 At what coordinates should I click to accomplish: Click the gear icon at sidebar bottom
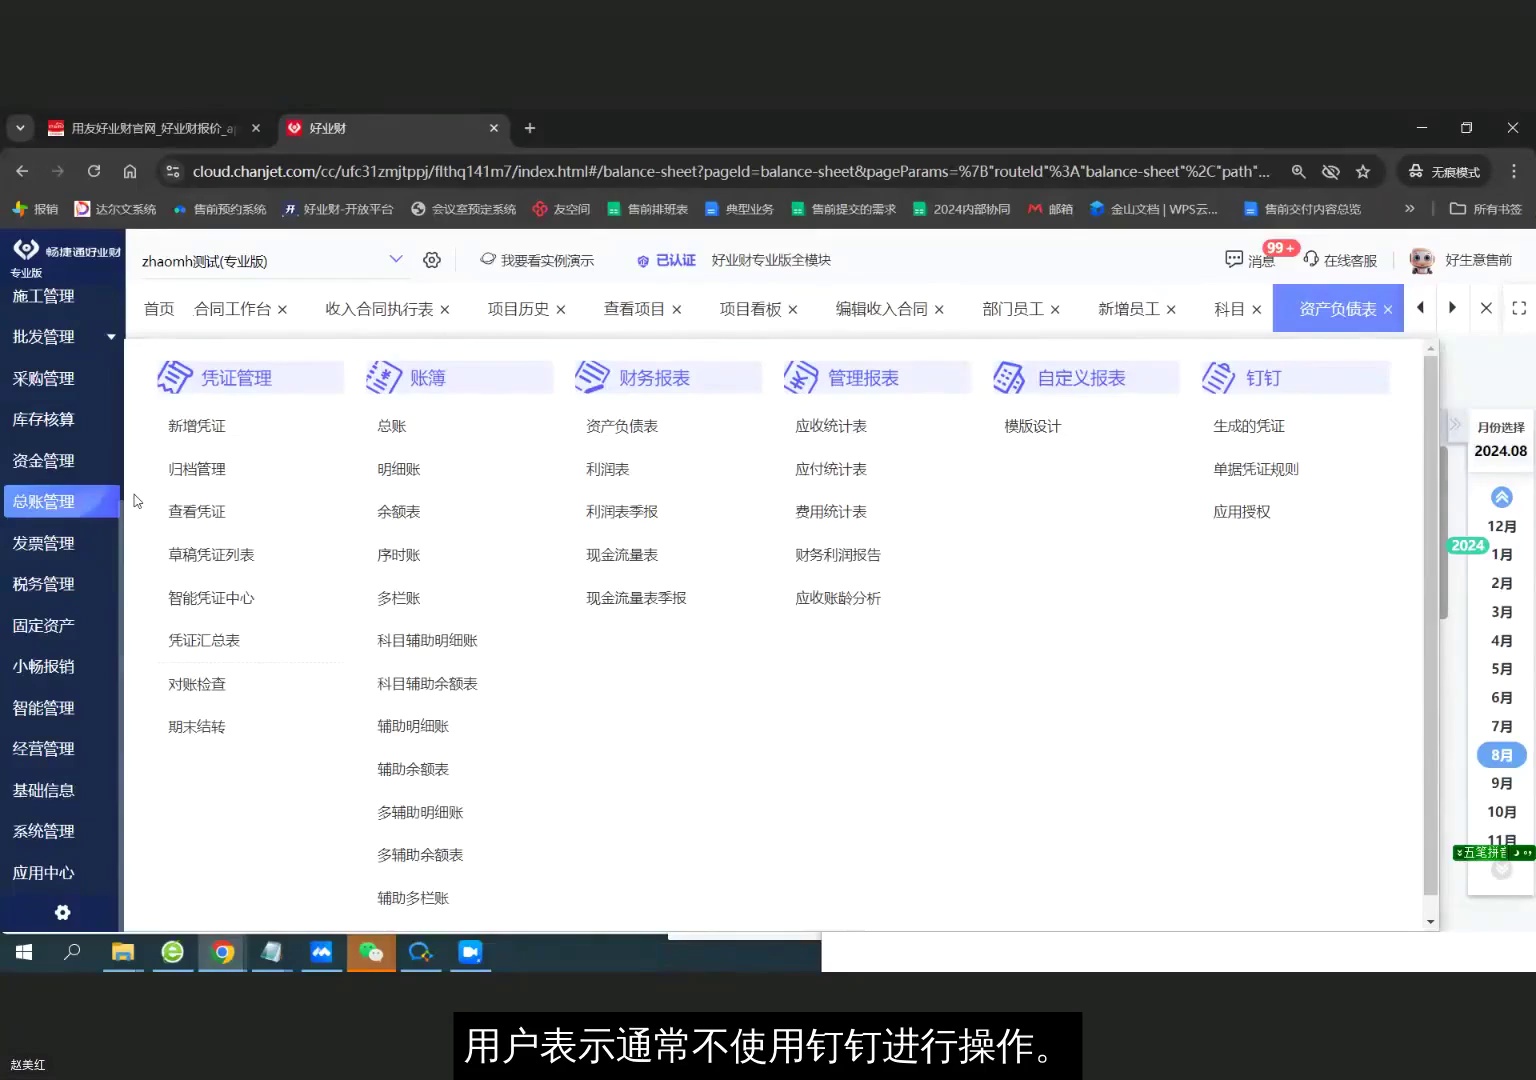(x=62, y=912)
